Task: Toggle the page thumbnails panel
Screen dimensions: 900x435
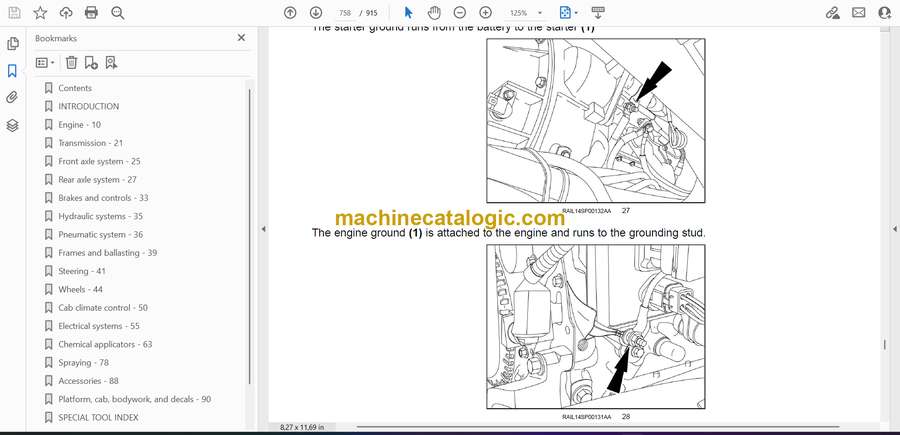Action: [x=13, y=44]
